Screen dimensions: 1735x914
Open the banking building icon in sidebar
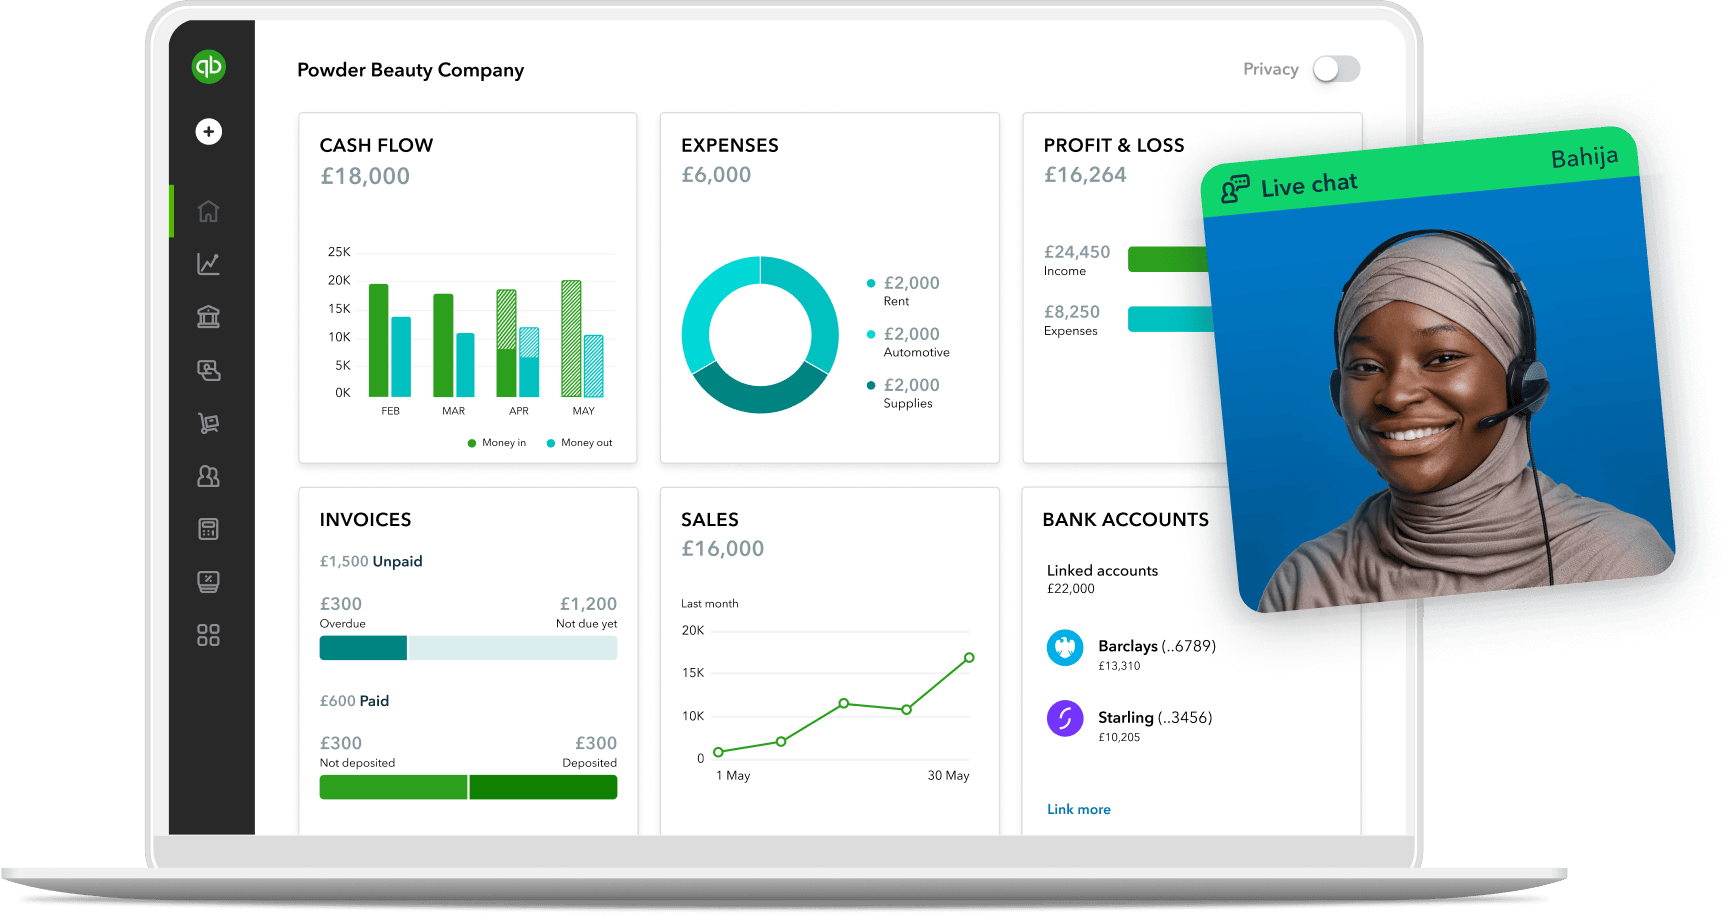[208, 317]
